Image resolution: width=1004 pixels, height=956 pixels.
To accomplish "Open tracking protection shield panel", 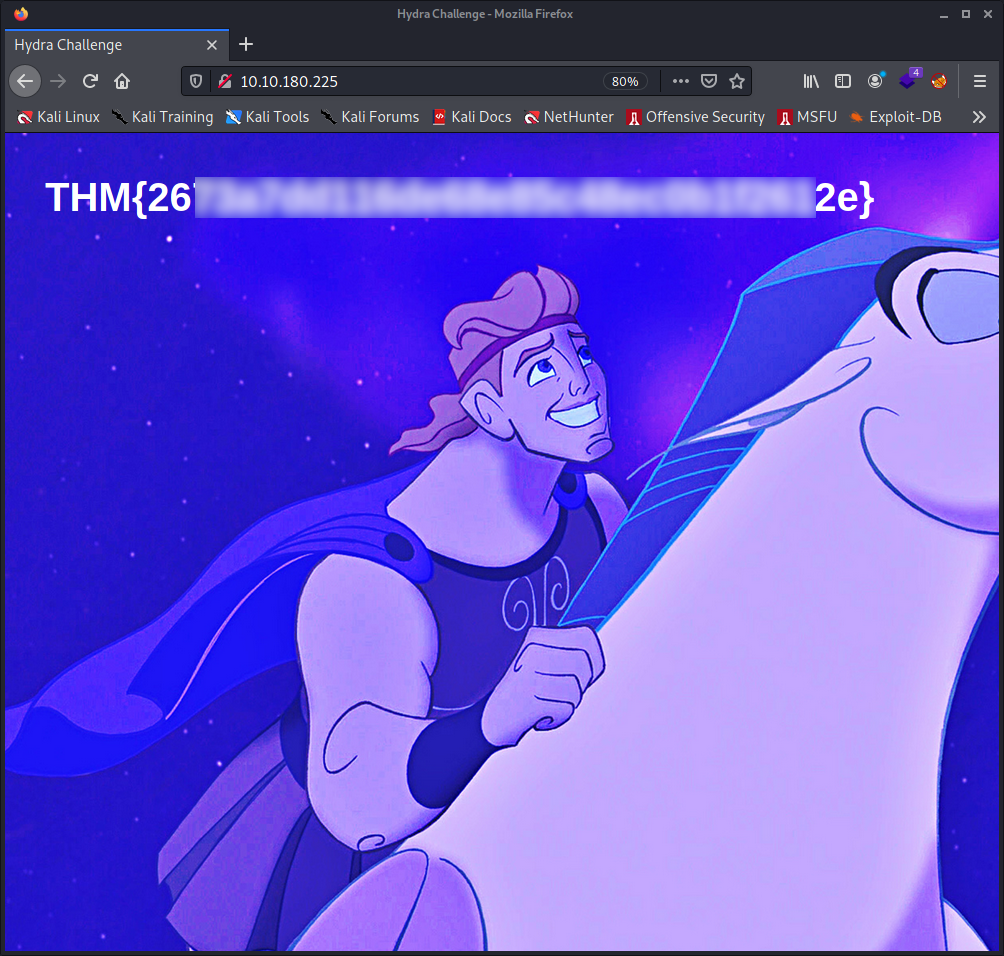I will click(196, 81).
